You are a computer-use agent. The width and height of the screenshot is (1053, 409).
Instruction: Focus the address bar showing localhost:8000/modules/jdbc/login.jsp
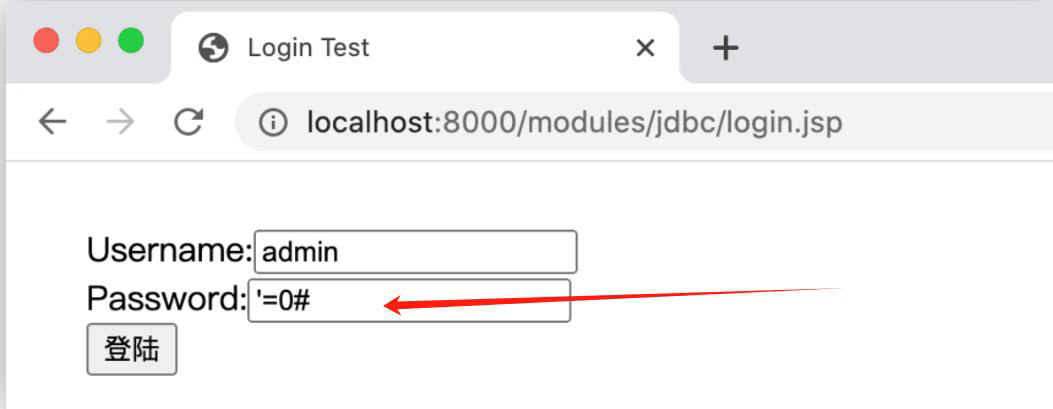pyautogui.click(x=643, y=122)
